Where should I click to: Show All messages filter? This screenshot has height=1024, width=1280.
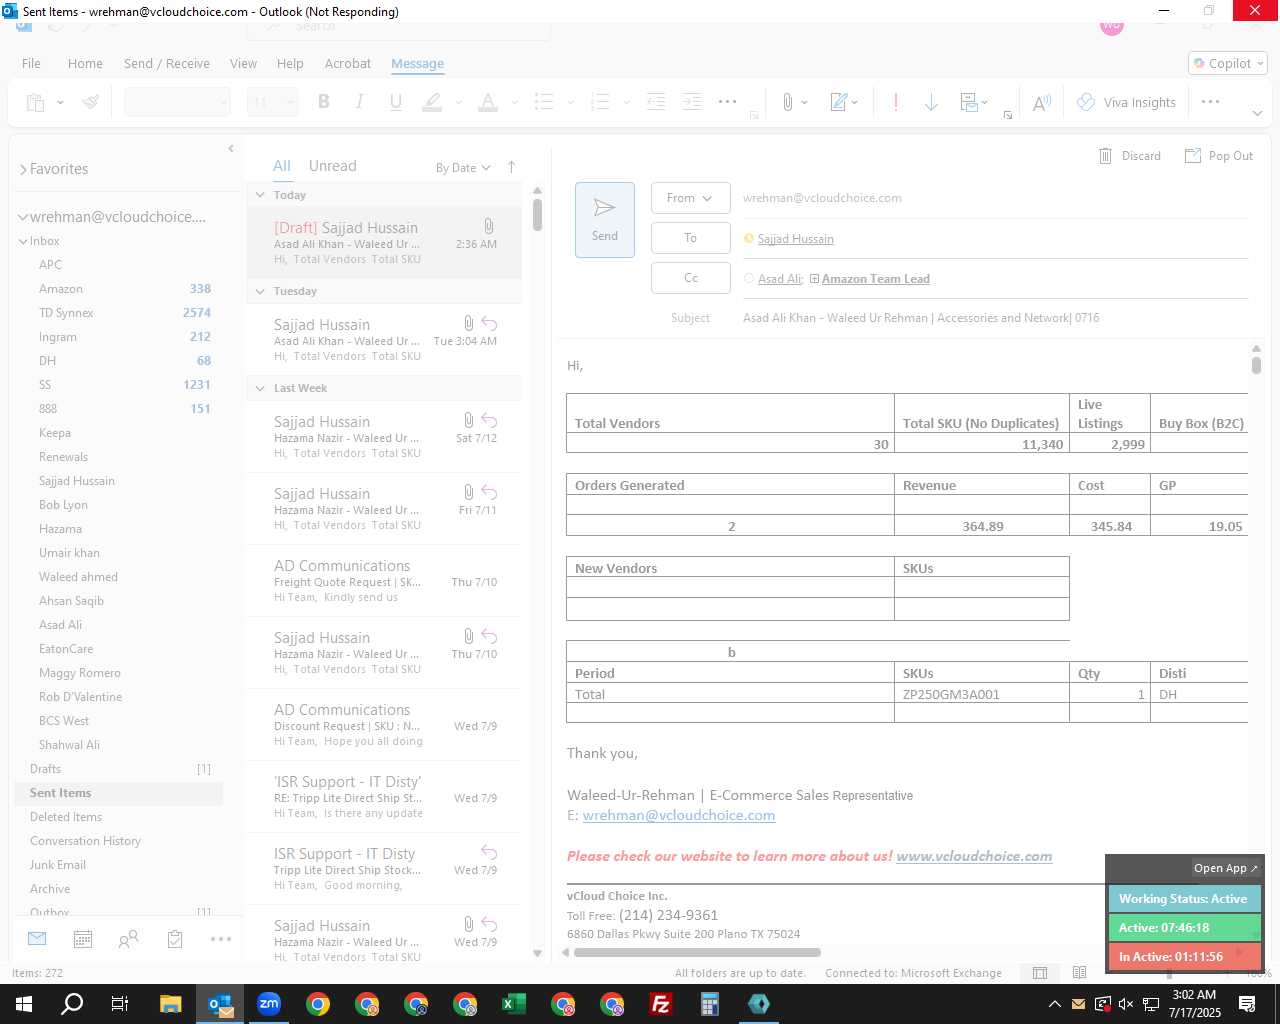(282, 166)
